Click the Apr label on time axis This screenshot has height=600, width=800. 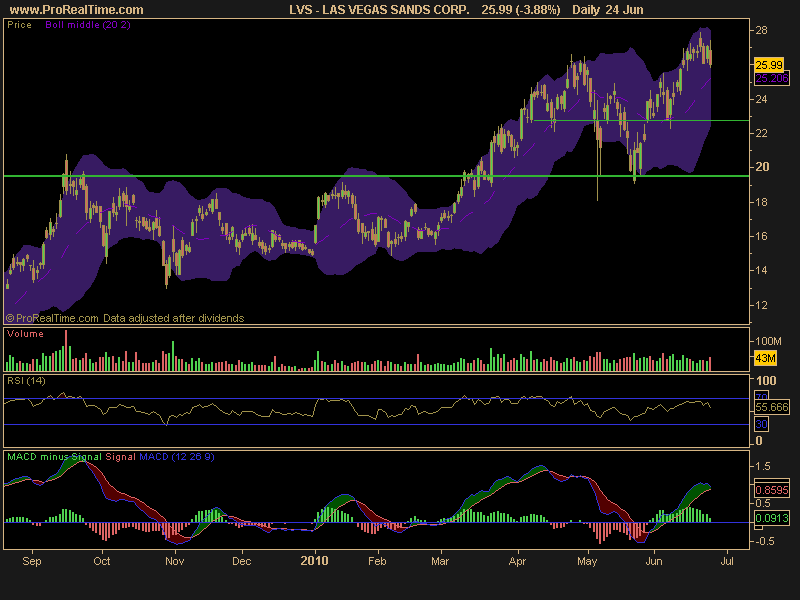(517, 561)
